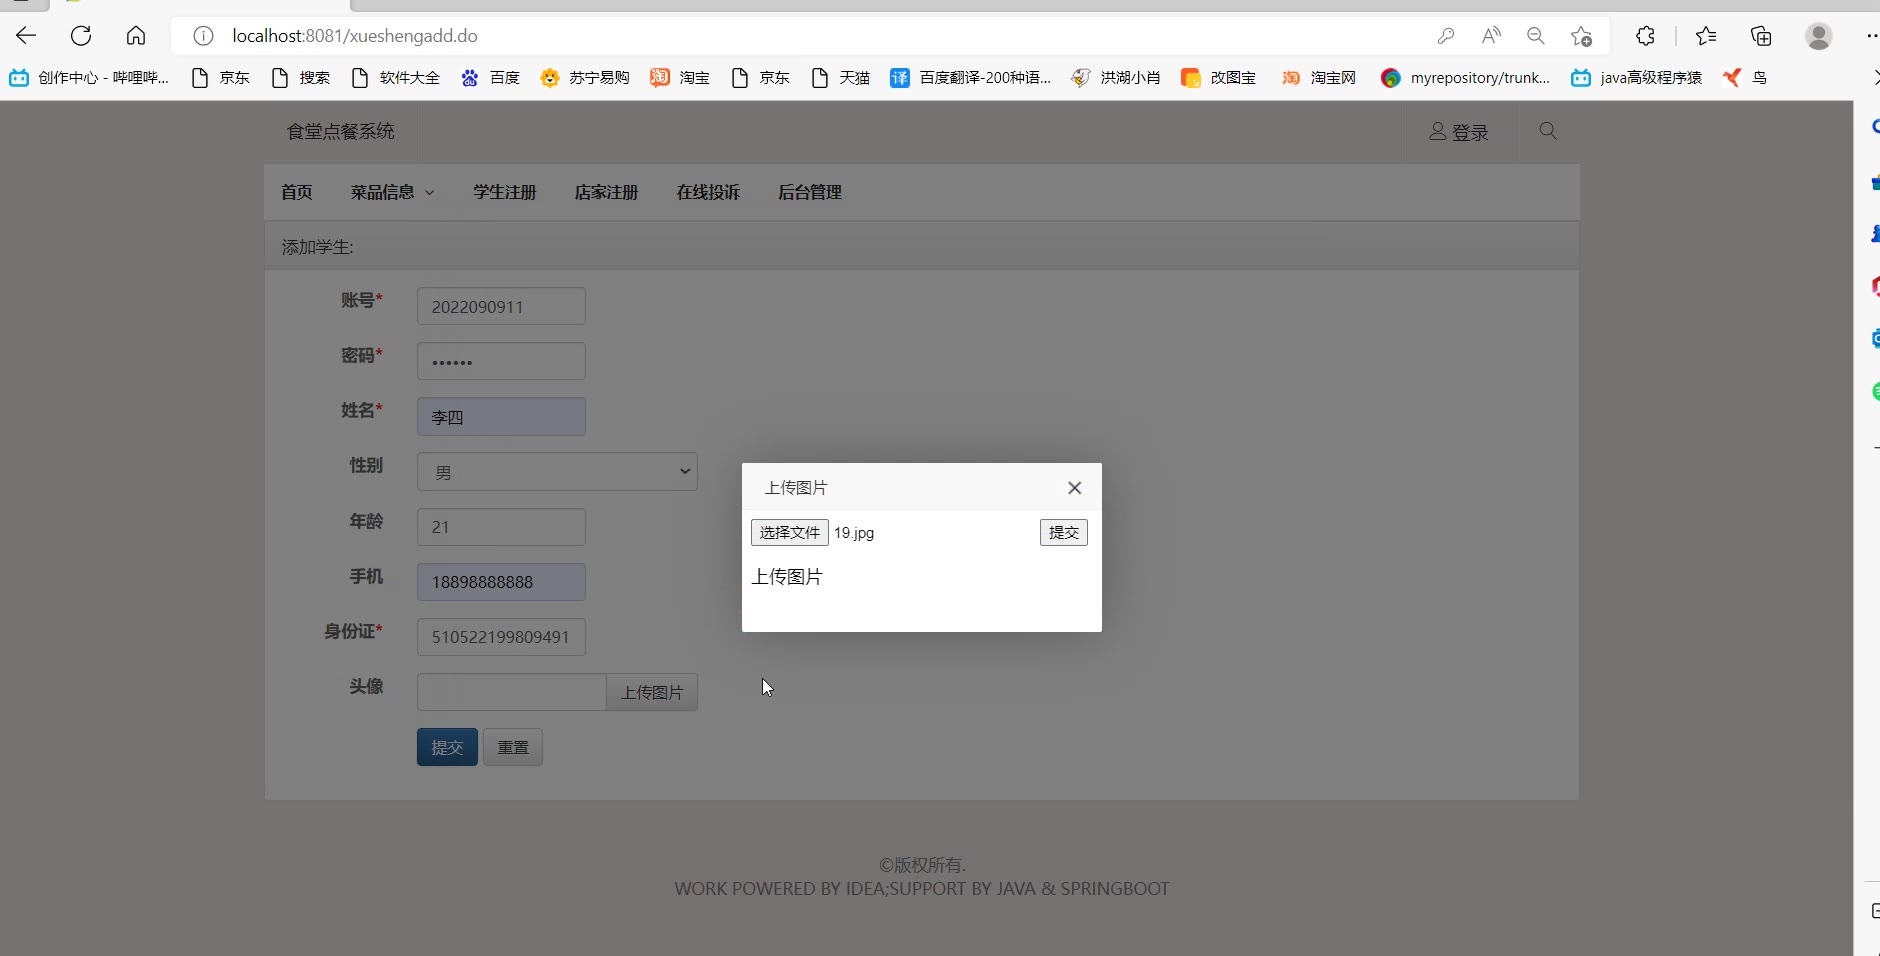Open the 店家注册 nav item
Image resolution: width=1880 pixels, height=956 pixels.
click(606, 192)
